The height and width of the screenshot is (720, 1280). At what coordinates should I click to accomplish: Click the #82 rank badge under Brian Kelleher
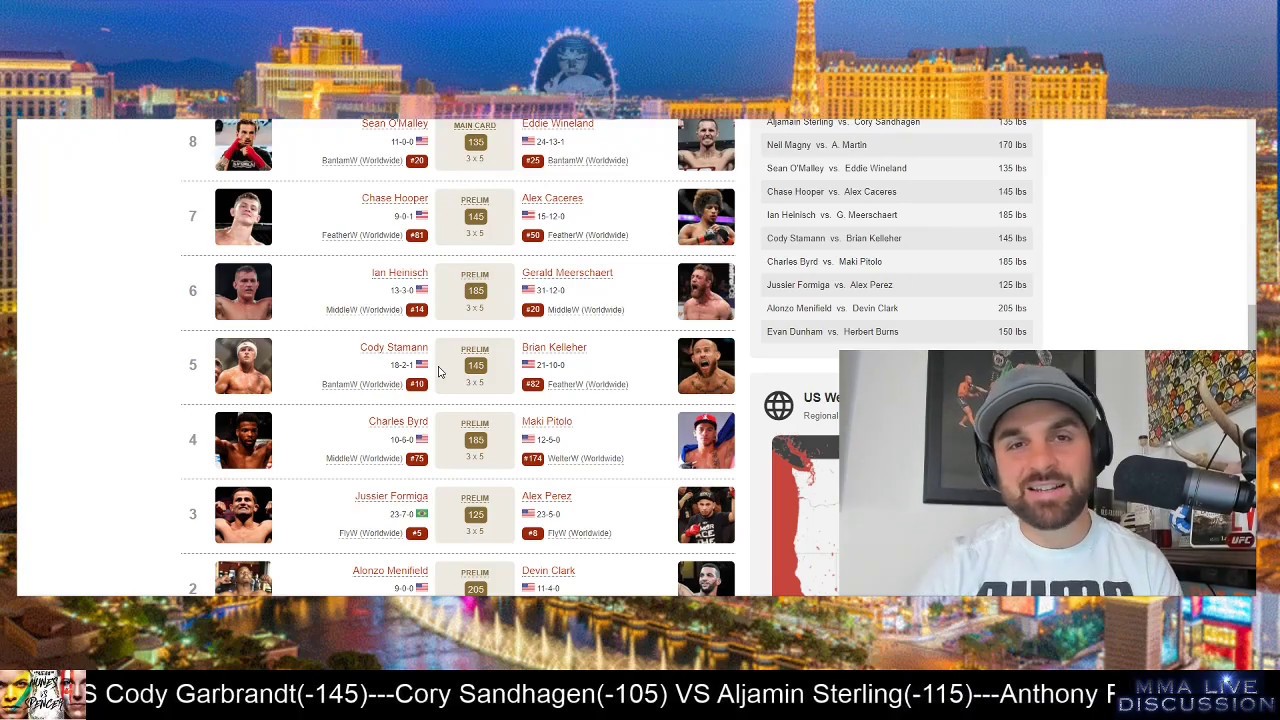pyautogui.click(x=532, y=384)
